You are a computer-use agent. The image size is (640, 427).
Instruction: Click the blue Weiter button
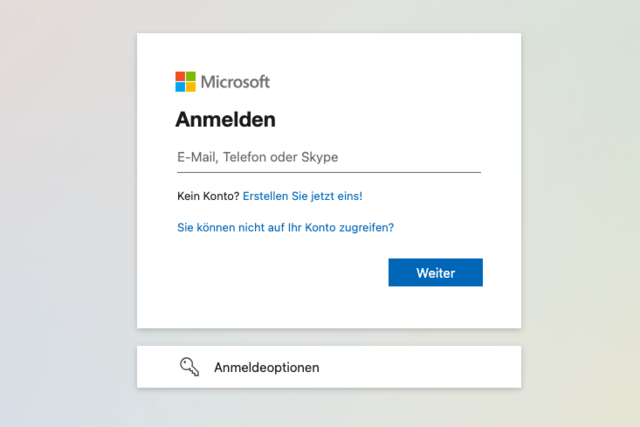436,272
